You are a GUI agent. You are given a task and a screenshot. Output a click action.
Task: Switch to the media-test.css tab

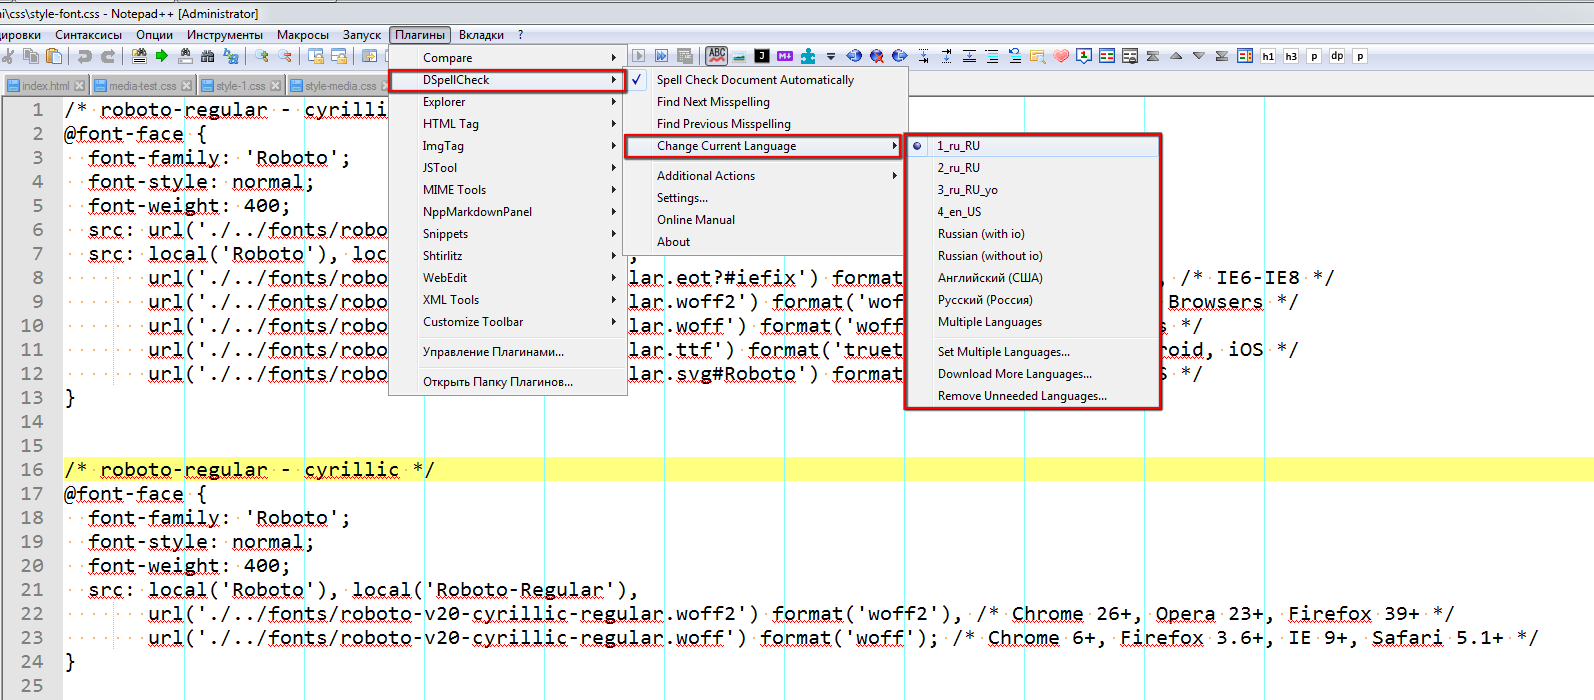[x=142, y=86]
